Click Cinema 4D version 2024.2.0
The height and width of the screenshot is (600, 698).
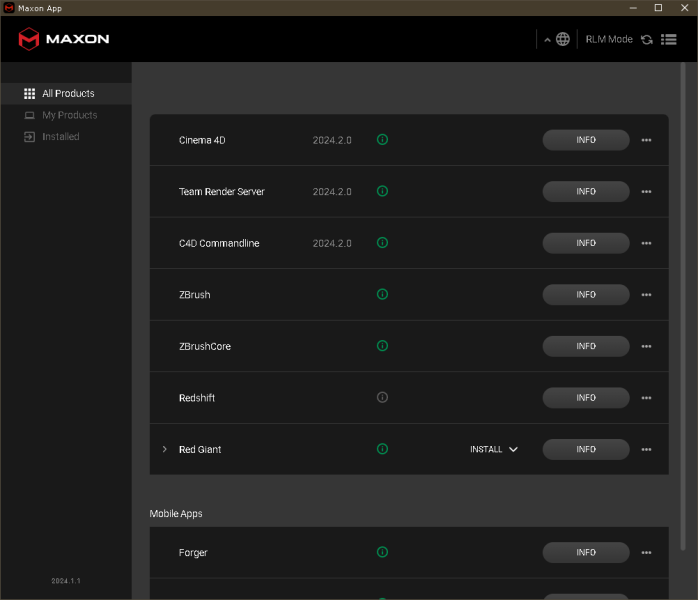tap(332, 140)
